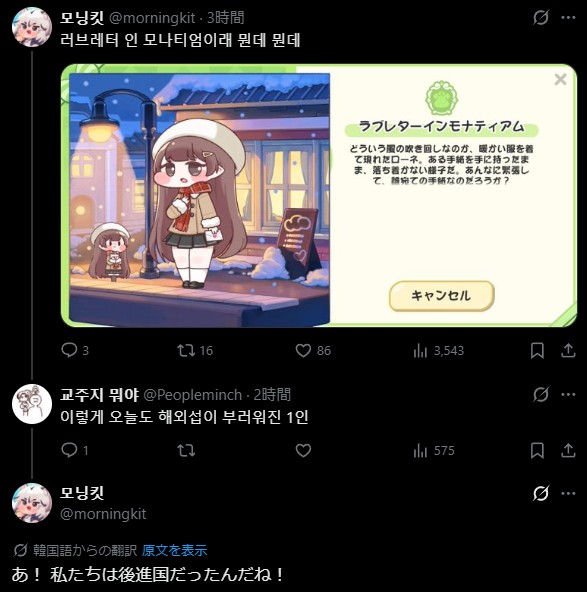View analytics showing 3,543 views
Viewport: 587px width, 592px height.
pos(438,351)
